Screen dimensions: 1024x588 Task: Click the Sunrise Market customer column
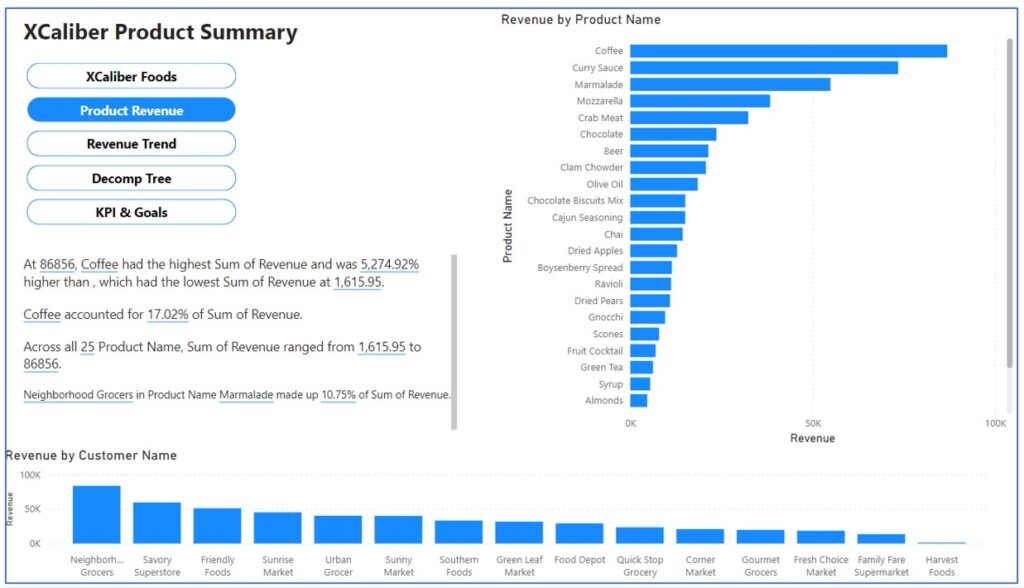278,528
